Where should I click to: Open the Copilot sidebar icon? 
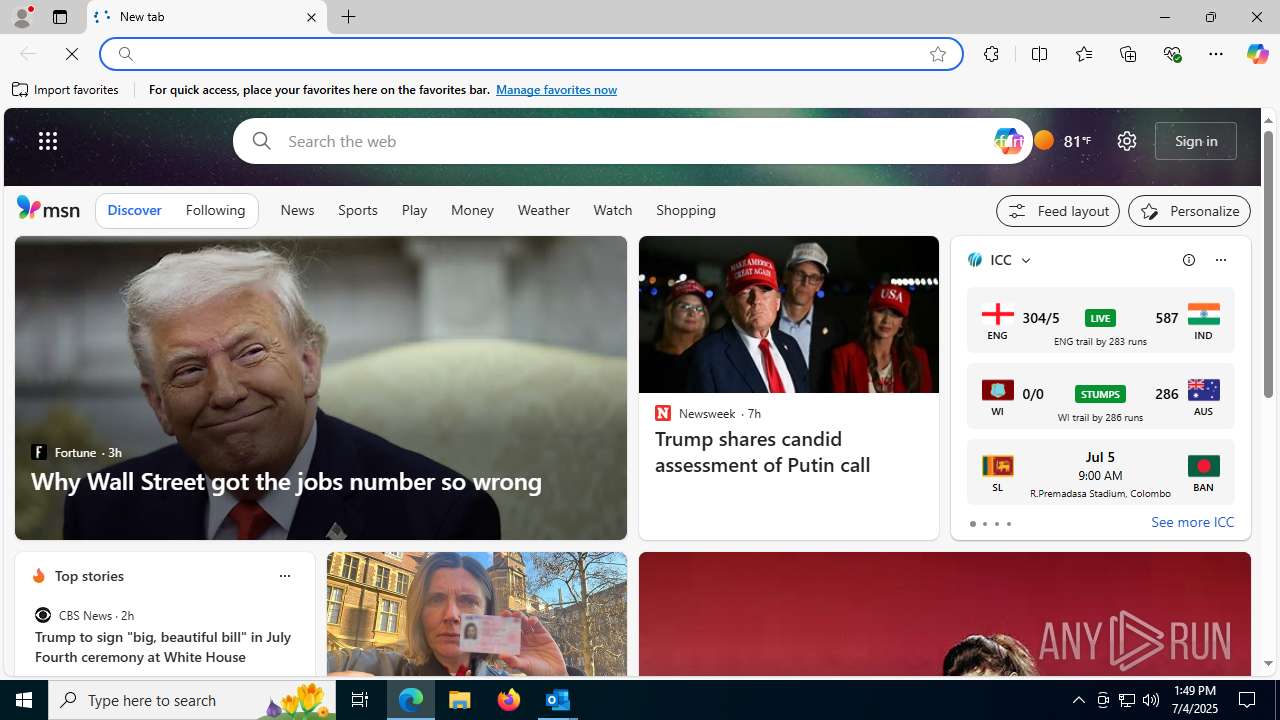pos(1257,54)
